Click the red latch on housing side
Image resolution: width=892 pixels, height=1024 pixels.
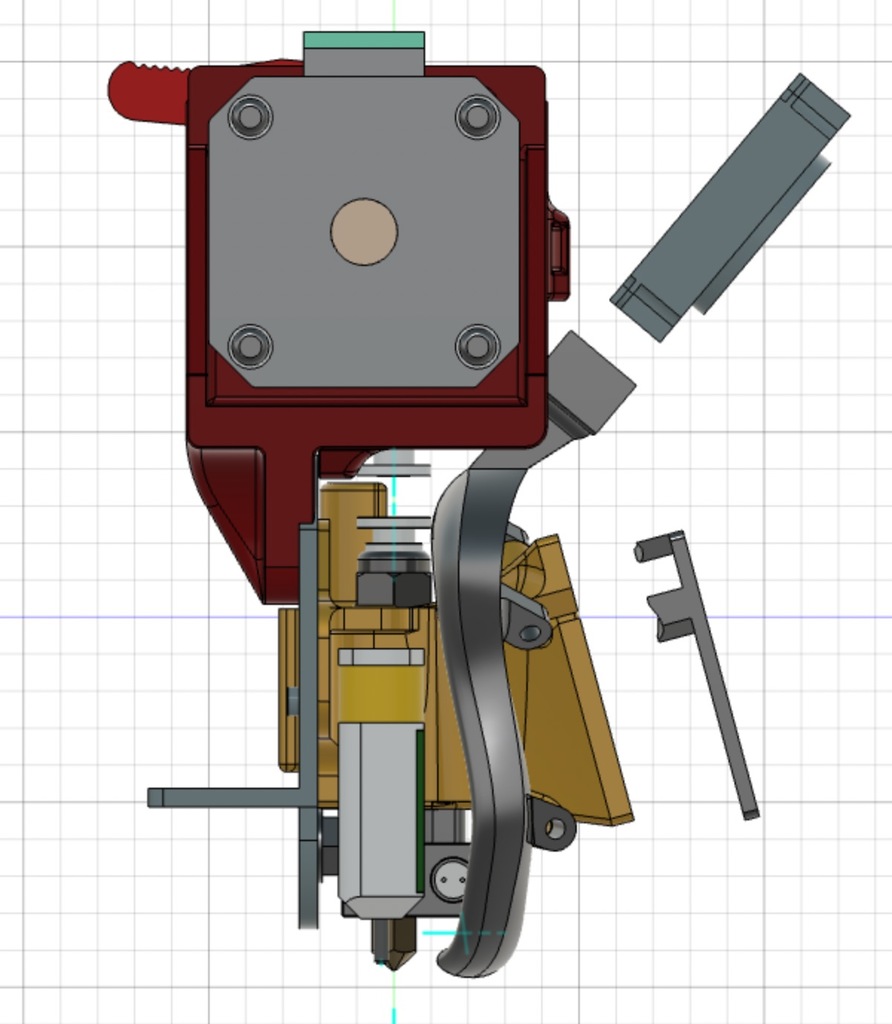(x=558, y=251)
